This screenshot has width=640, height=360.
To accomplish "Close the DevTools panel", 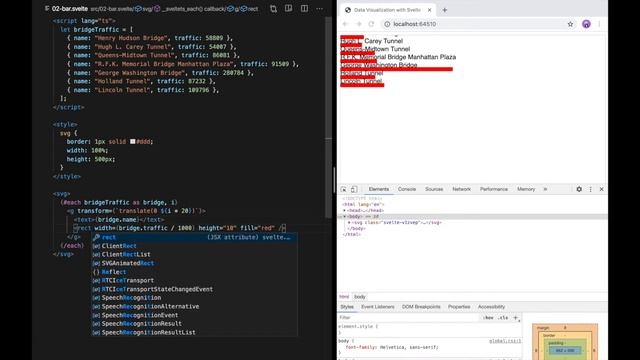I will click(x=601, y=189).
